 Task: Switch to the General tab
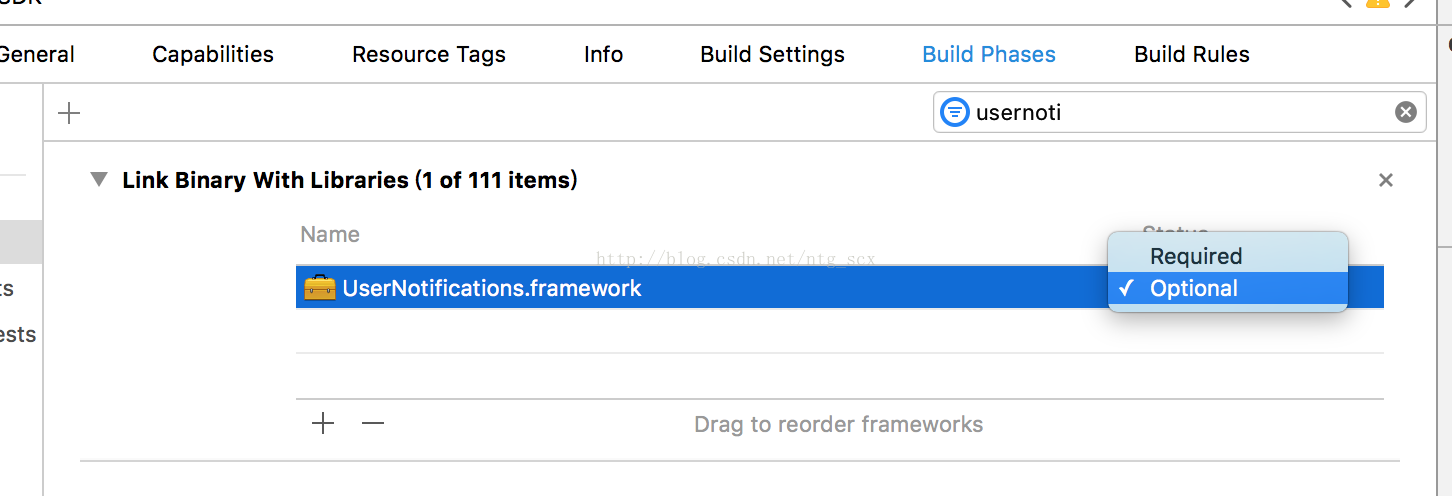[x=36, y=54]
